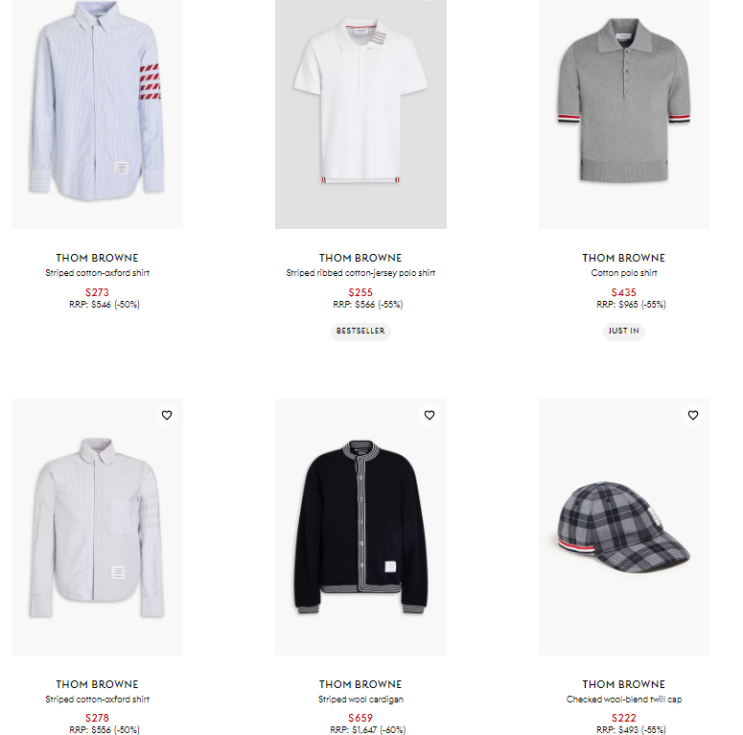Screen dimensions: 743x735
Task: Click the $659 cardigan sale price
Action: point(361,718)
